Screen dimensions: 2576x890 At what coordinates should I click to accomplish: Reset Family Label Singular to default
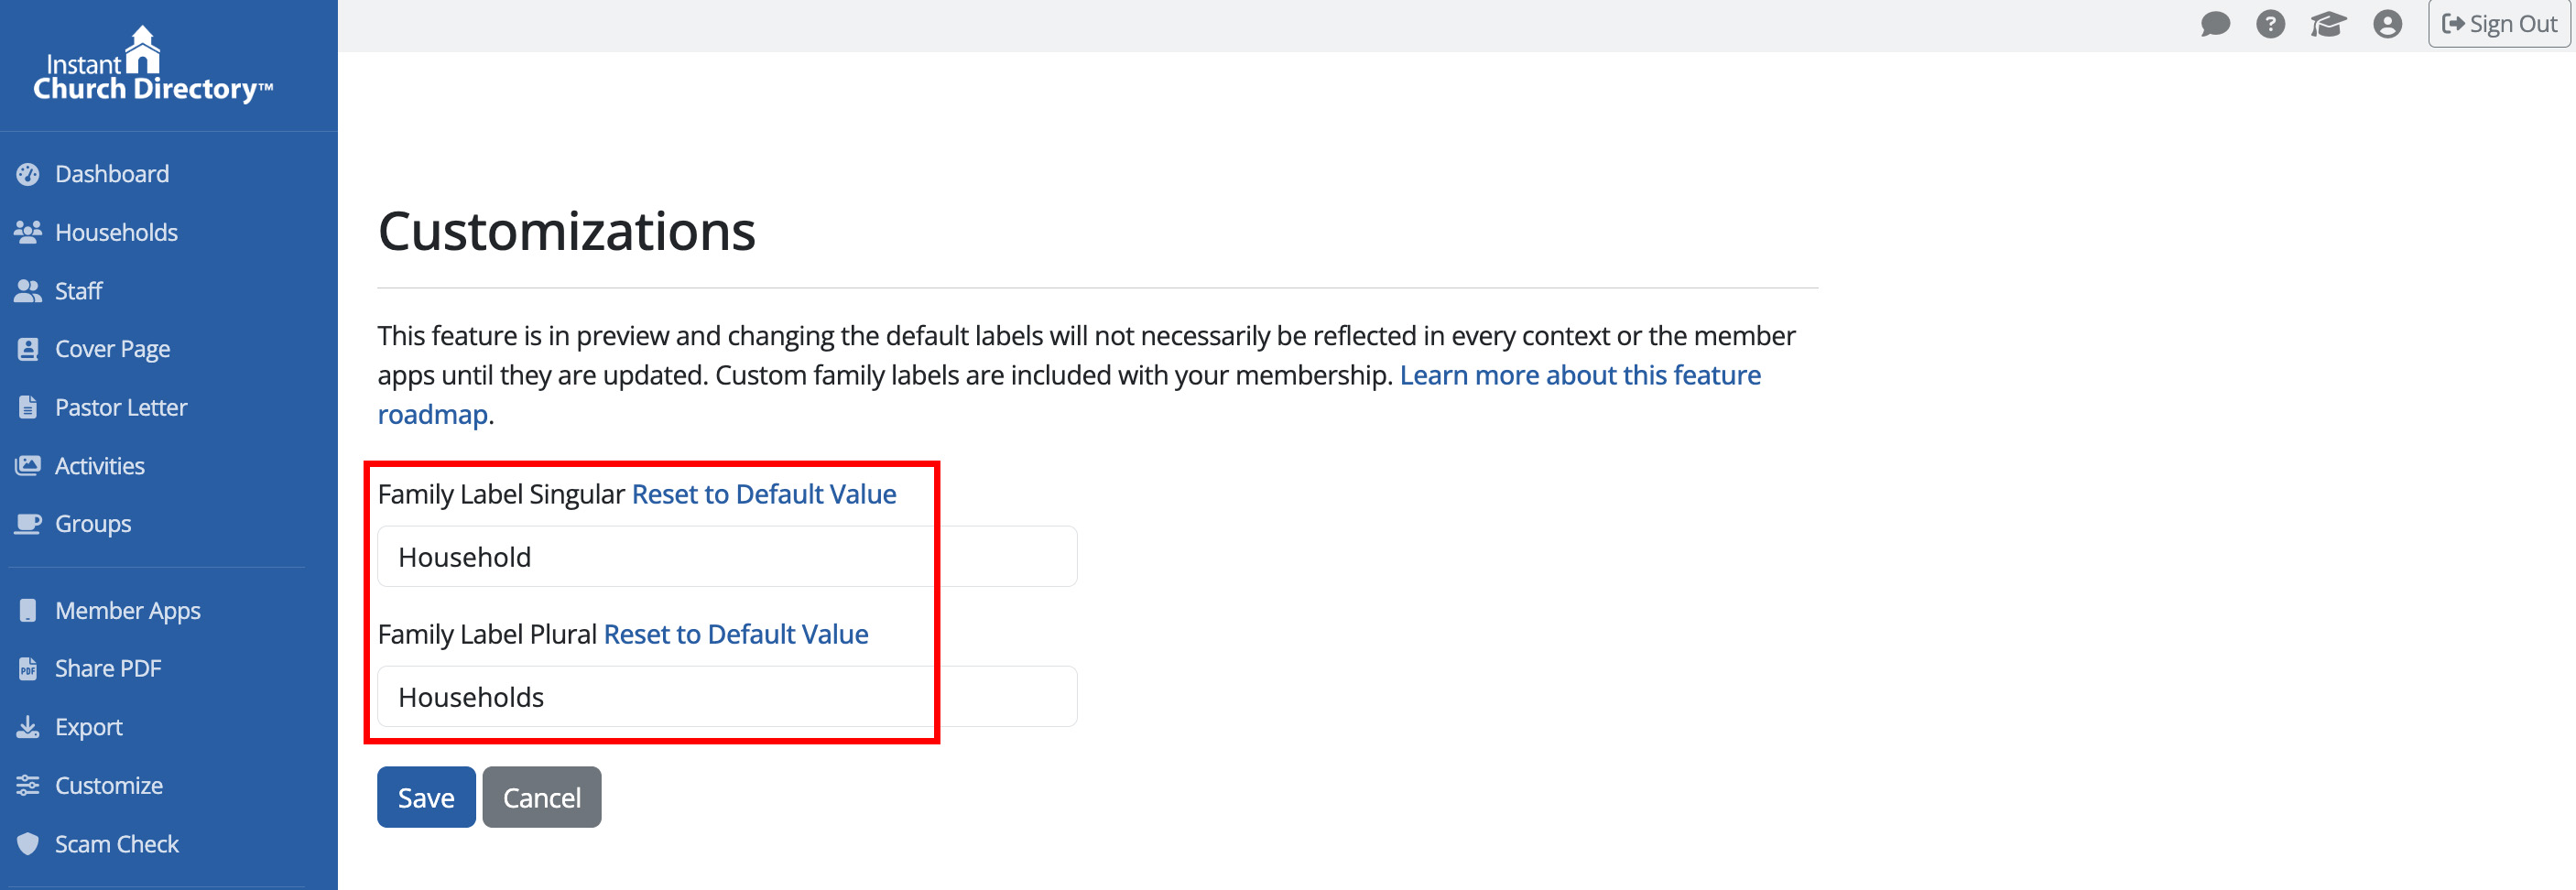(763, 494)
